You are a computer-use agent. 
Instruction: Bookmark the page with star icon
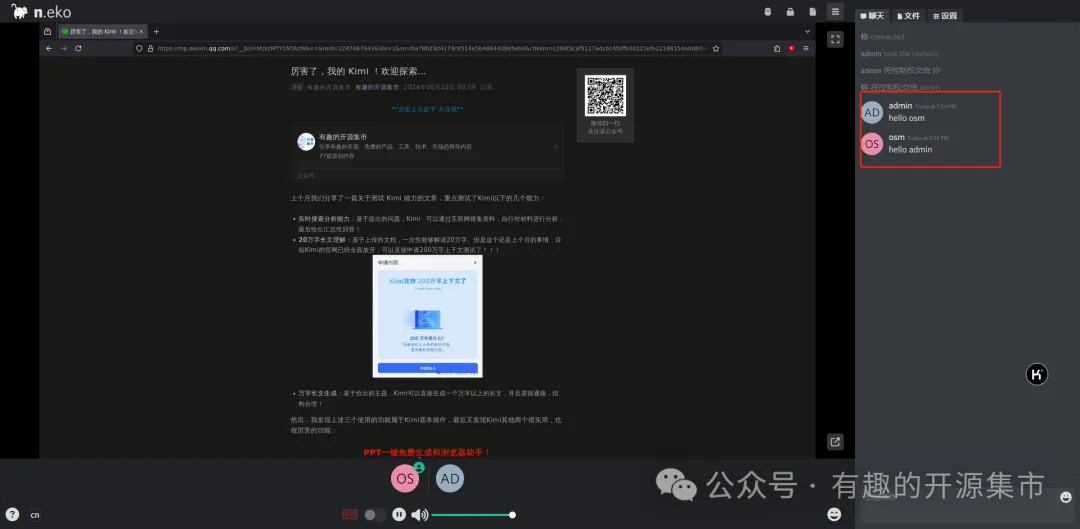click(x=716, y=48)
